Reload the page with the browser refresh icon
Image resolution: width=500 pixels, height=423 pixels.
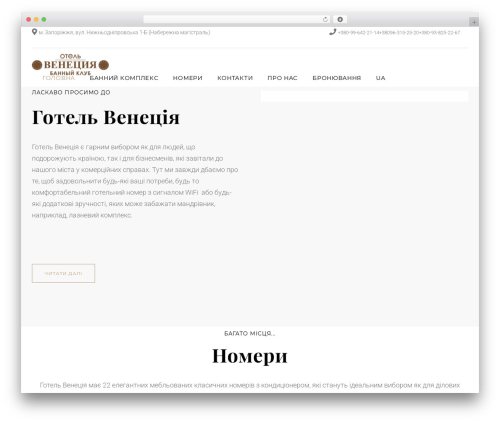(325, 20)
